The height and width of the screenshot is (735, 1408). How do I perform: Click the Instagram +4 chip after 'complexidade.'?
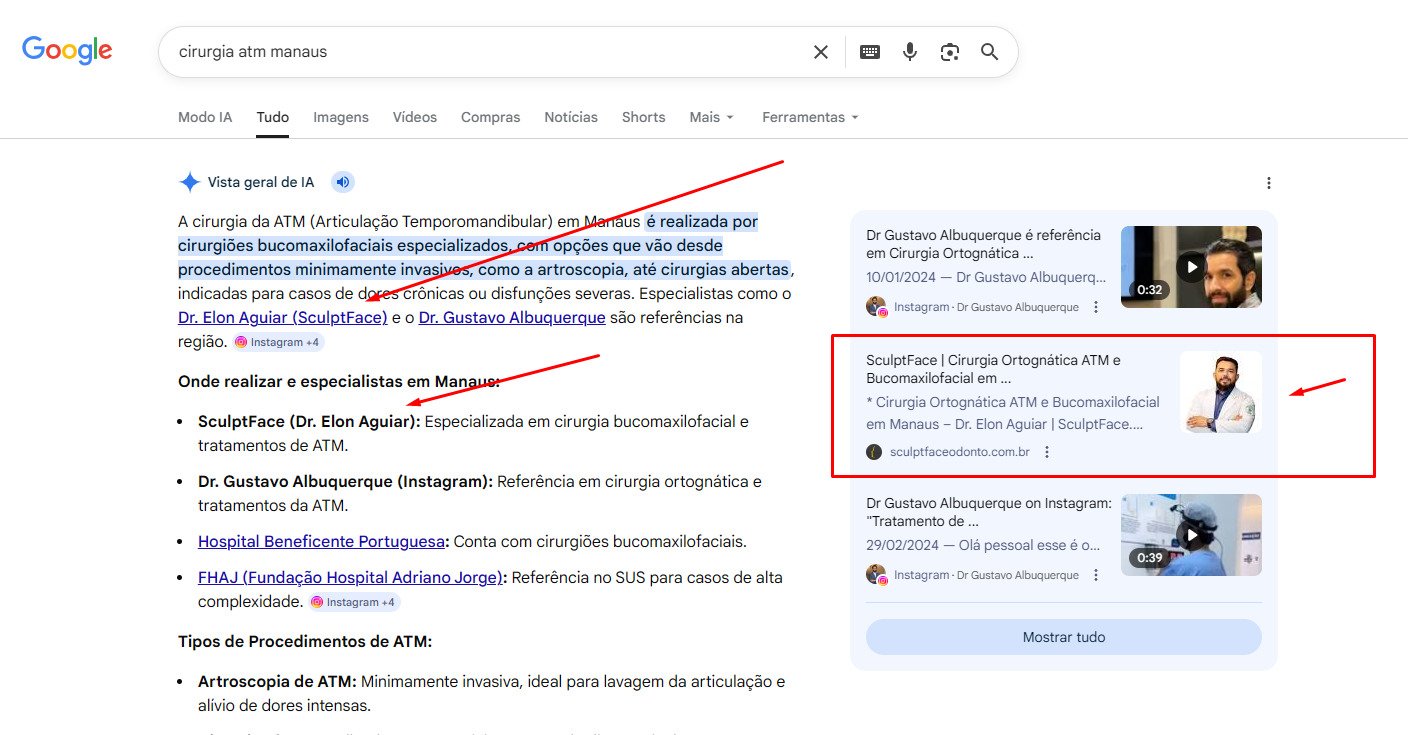[x=354, y=602]
